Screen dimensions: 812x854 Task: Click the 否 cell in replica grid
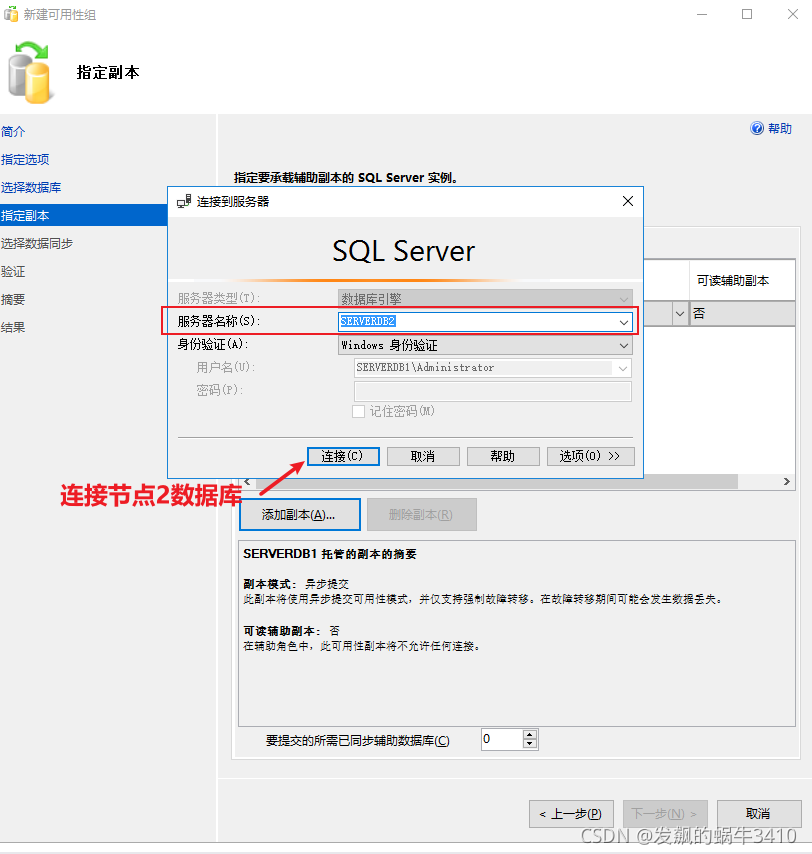742,314
